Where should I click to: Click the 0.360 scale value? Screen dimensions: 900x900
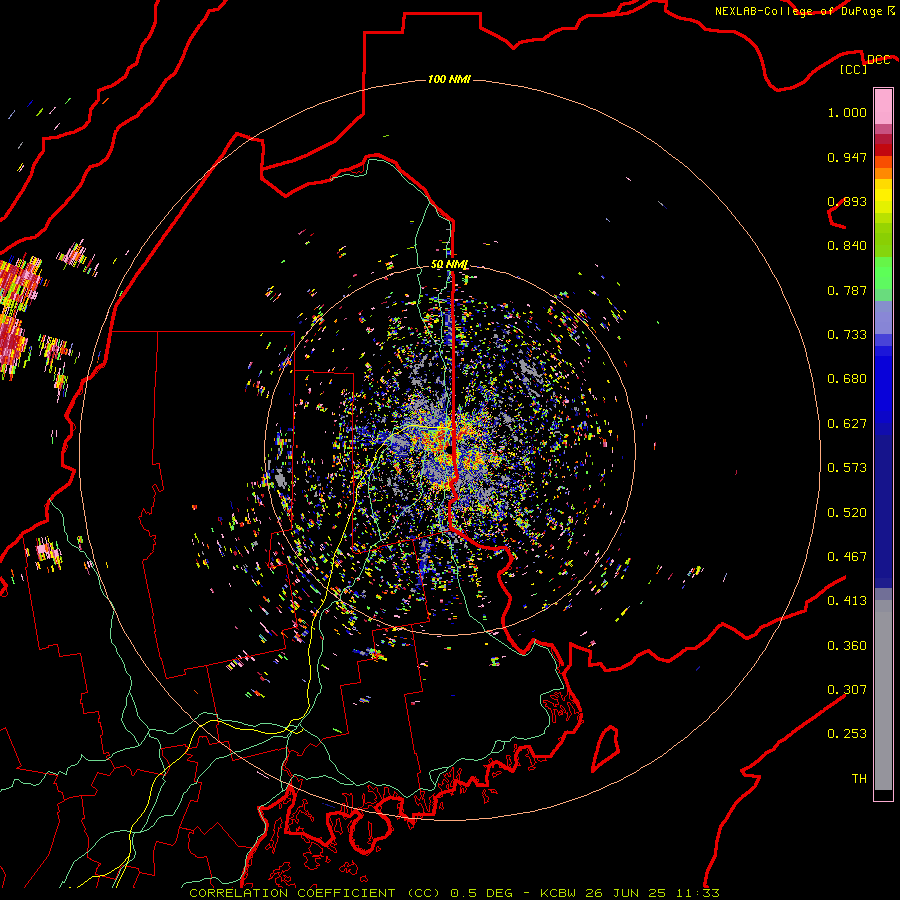coord(847,646)
